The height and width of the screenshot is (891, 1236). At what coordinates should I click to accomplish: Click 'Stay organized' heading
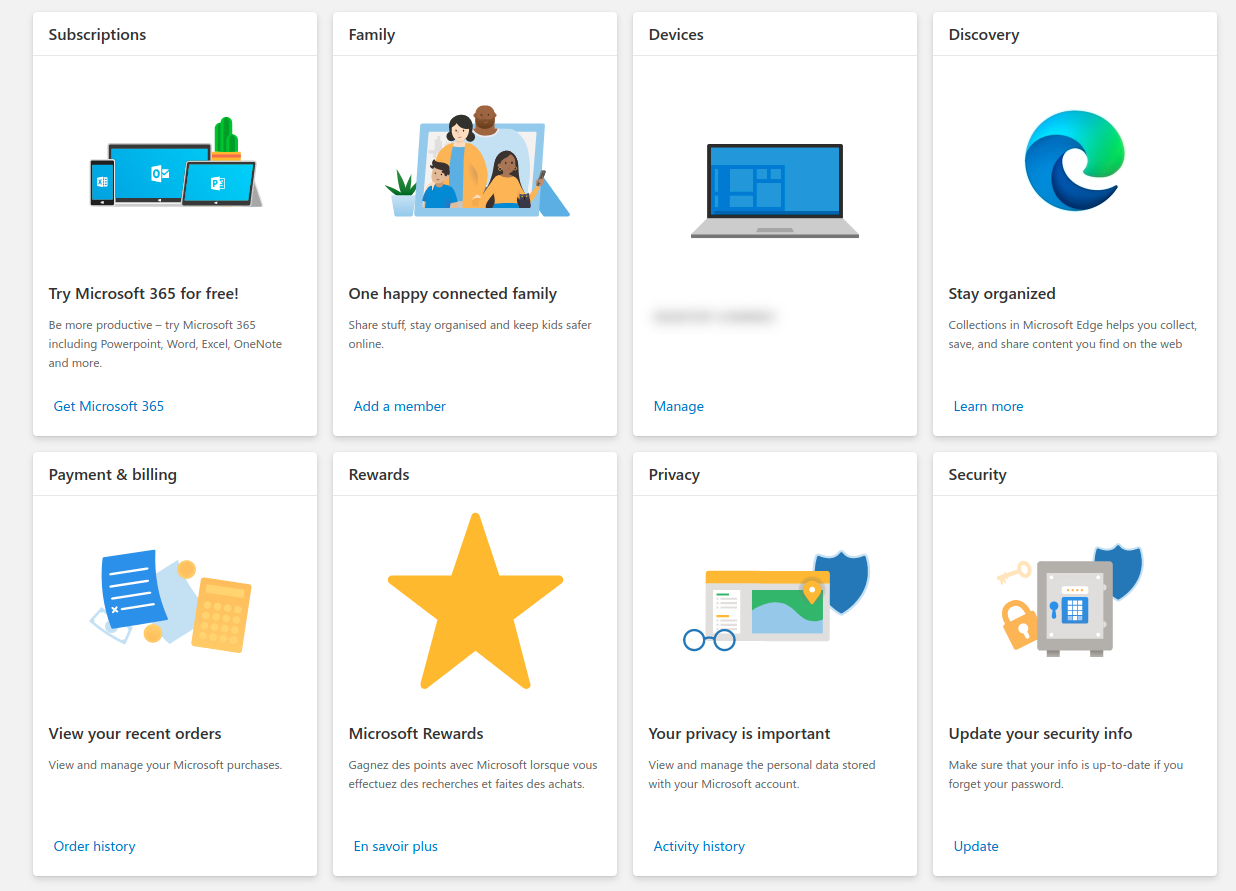coord(1002,293)
